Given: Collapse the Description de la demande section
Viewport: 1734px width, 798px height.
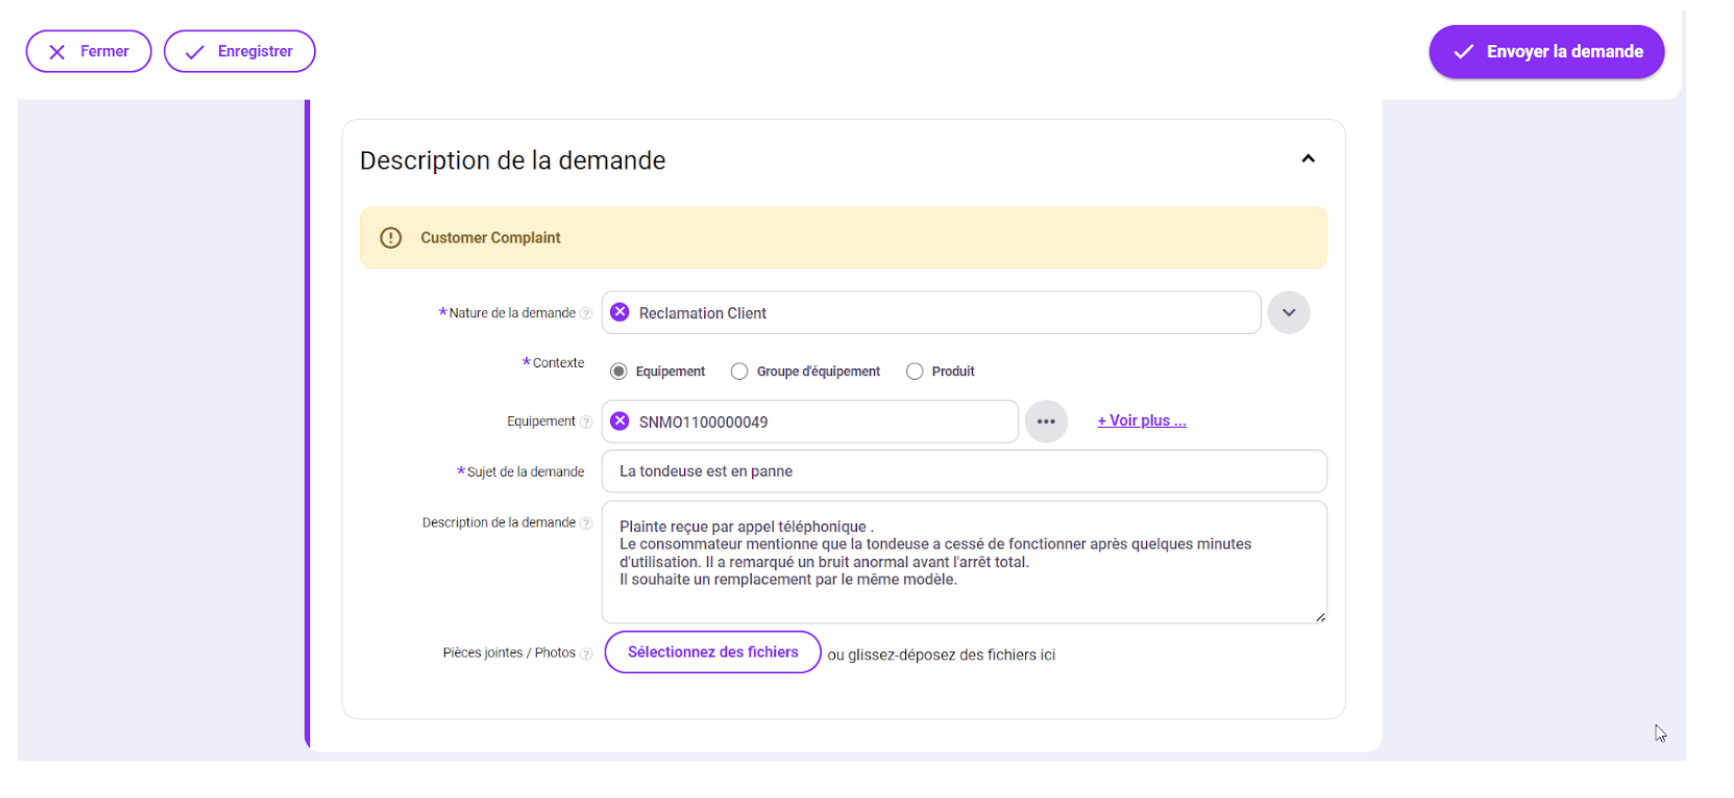Looking at the screenshot, I should (1307, 159).
